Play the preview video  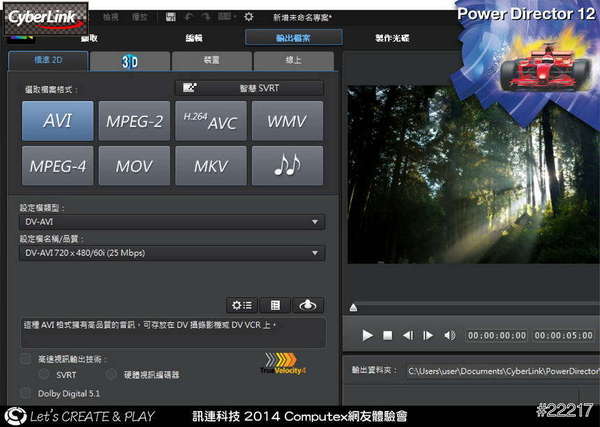(x=367, y=335)
